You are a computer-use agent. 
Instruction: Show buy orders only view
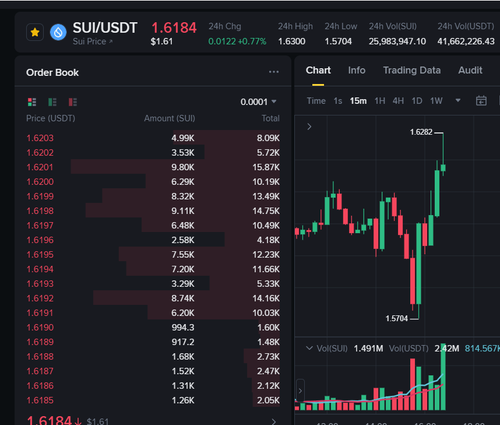pos(52,102)
